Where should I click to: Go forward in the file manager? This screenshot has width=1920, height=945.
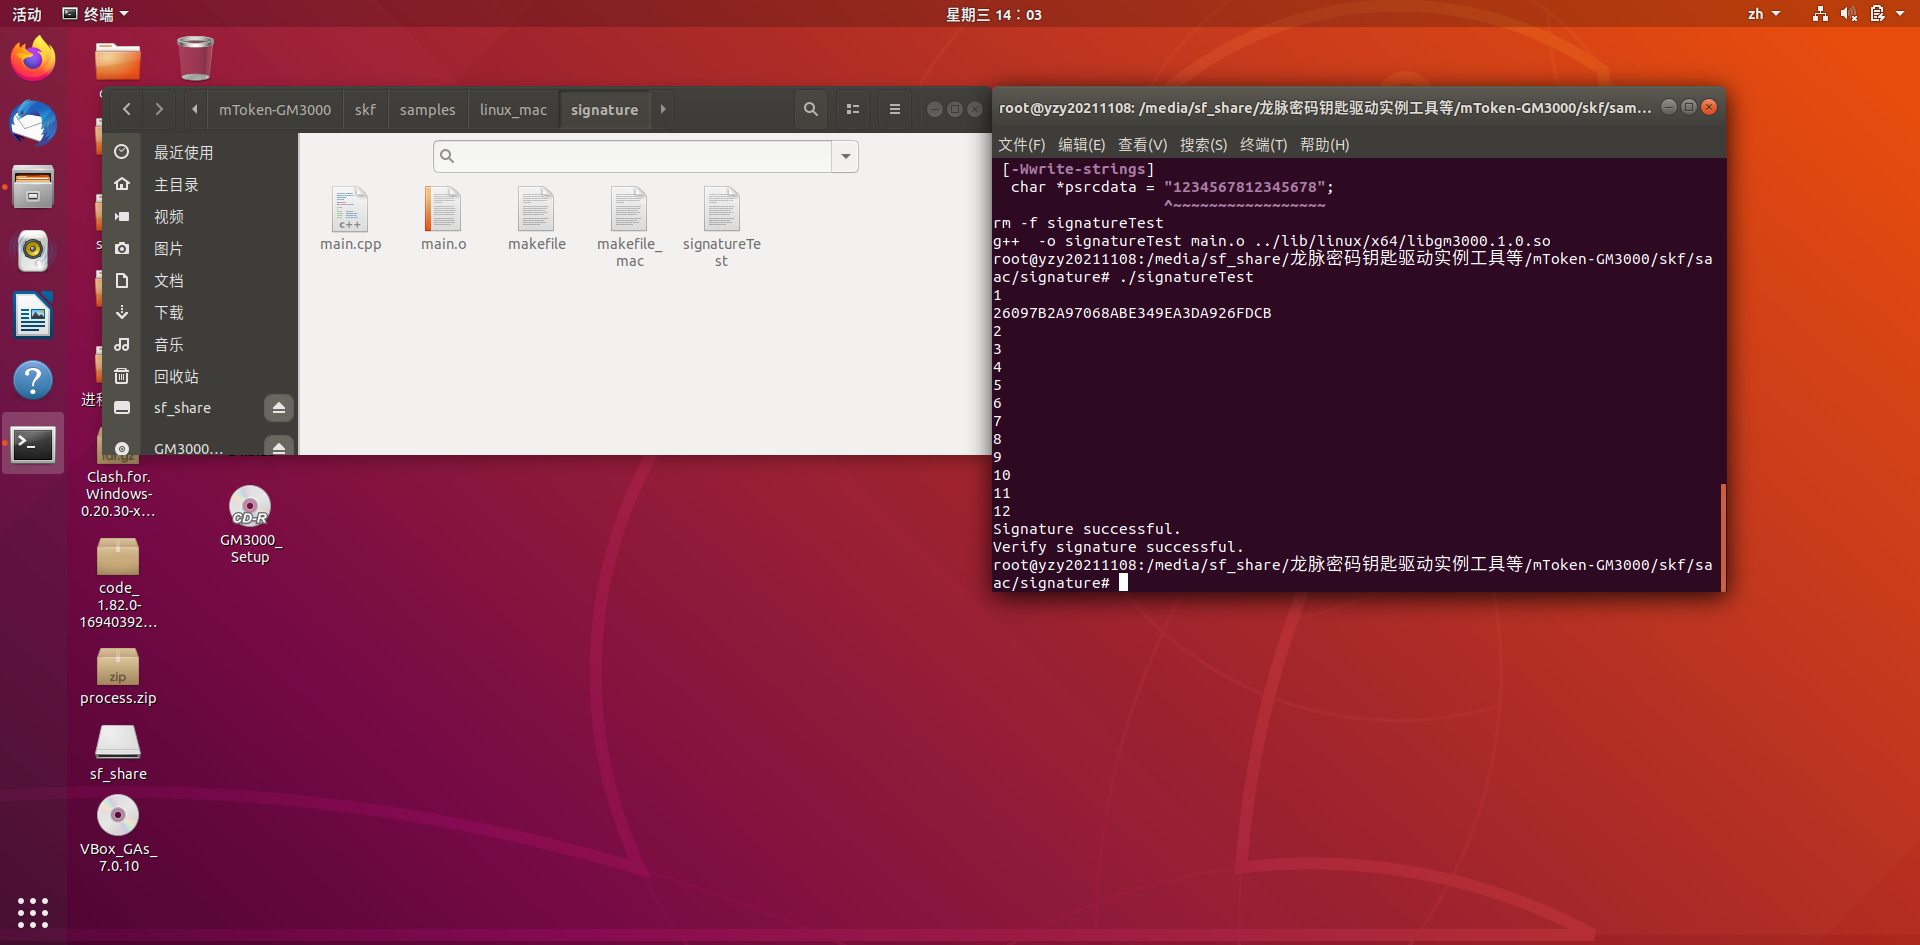[x=159, y=109]
